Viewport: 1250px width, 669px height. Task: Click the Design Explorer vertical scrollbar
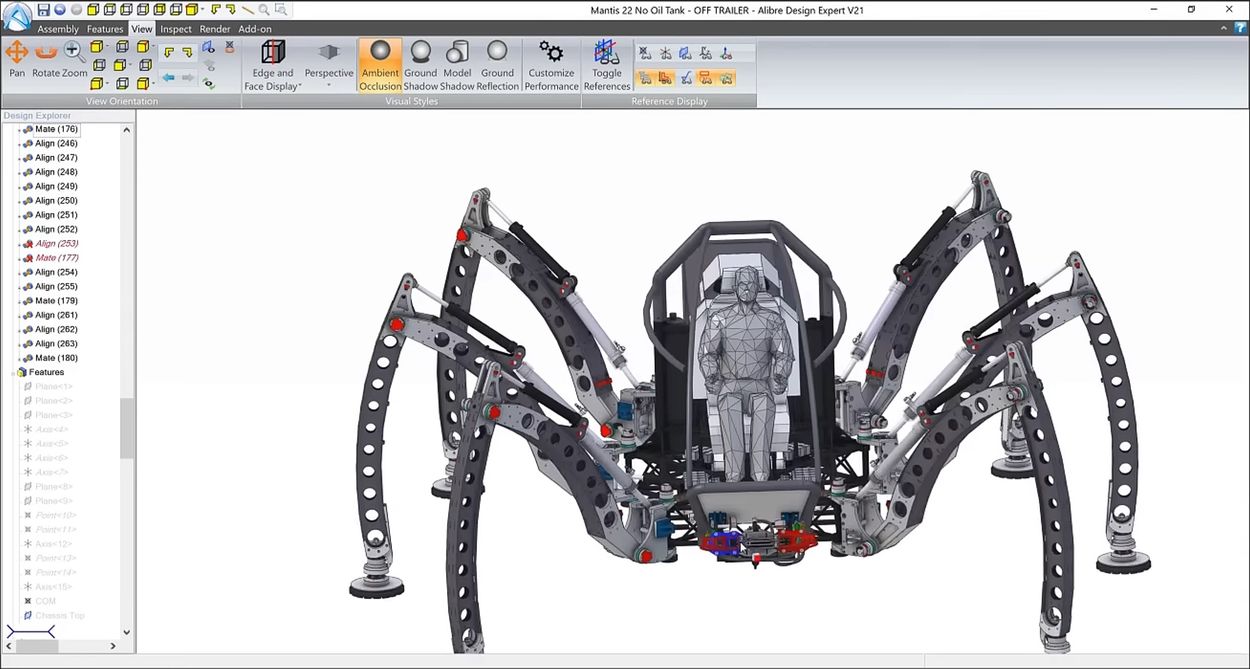tap(127, 428)
